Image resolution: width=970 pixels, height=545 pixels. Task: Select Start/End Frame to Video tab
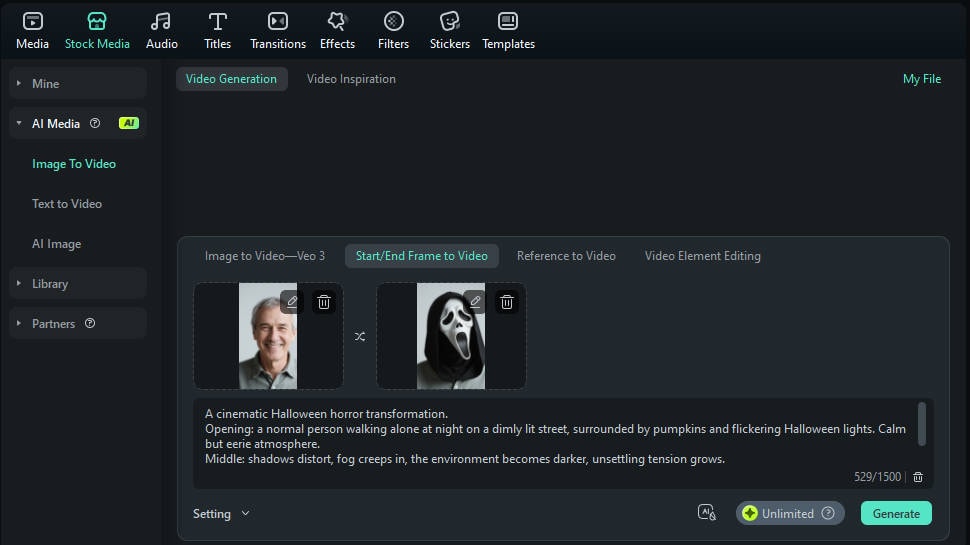pos(422,256)
